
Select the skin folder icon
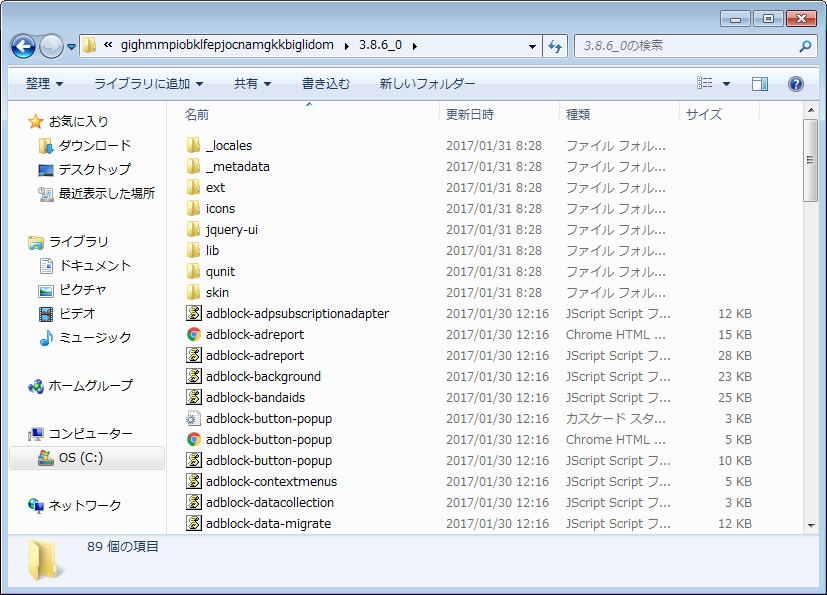[194, 292]
